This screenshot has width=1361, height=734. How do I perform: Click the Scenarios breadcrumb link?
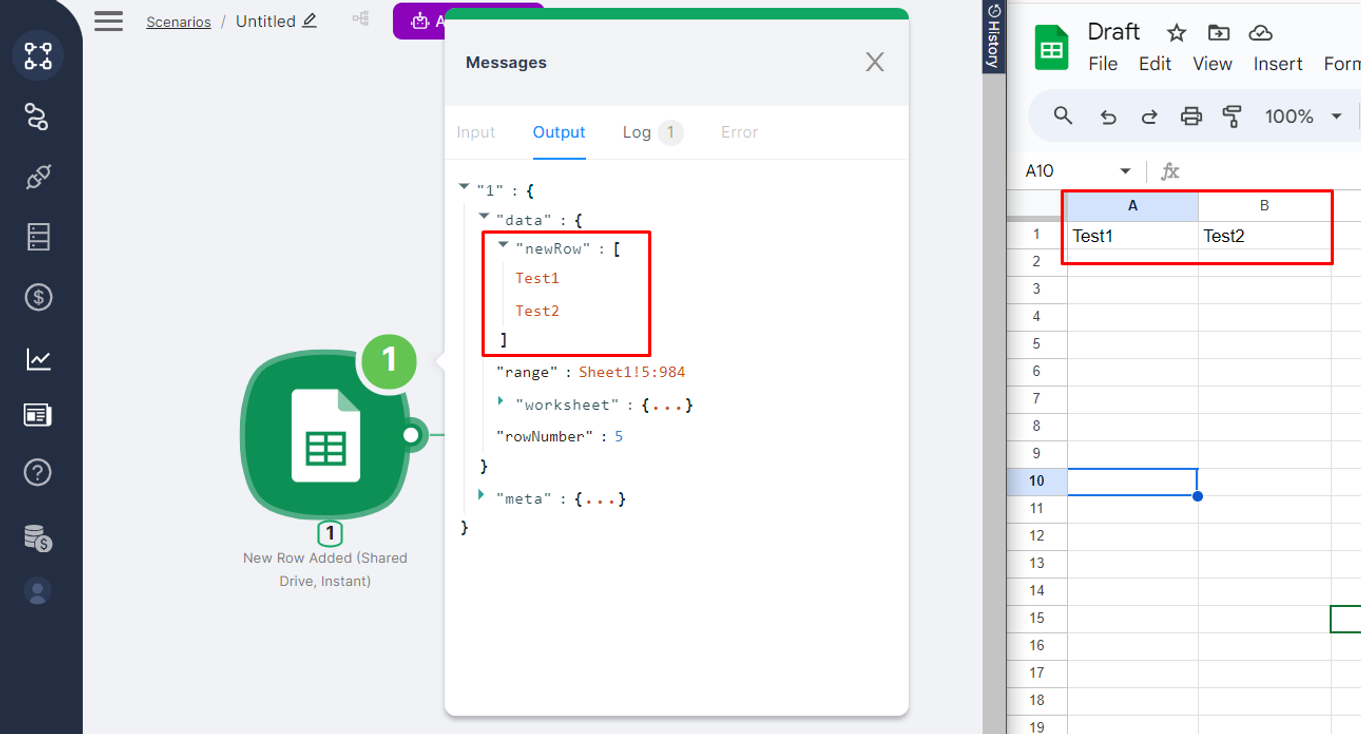pyautogui.click(x=178, y=22)
